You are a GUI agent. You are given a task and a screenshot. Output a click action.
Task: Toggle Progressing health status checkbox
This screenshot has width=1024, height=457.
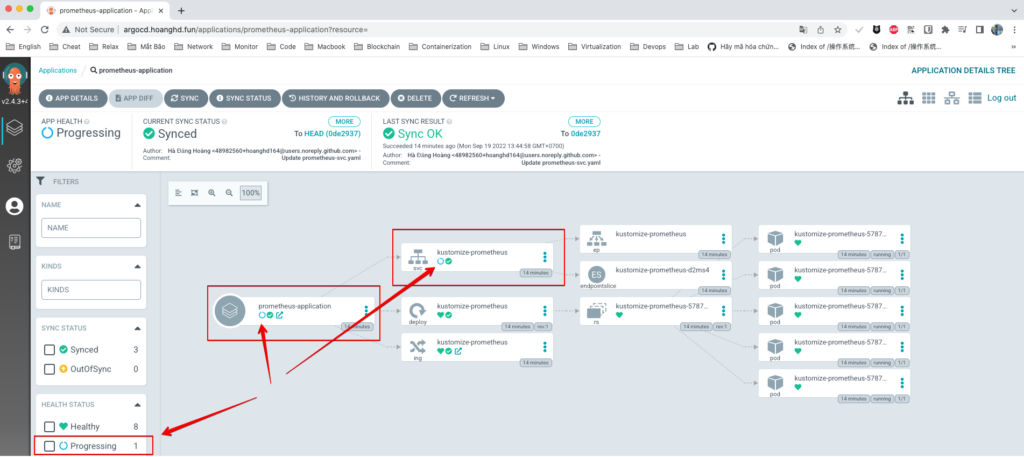click(x=50, y=446)
